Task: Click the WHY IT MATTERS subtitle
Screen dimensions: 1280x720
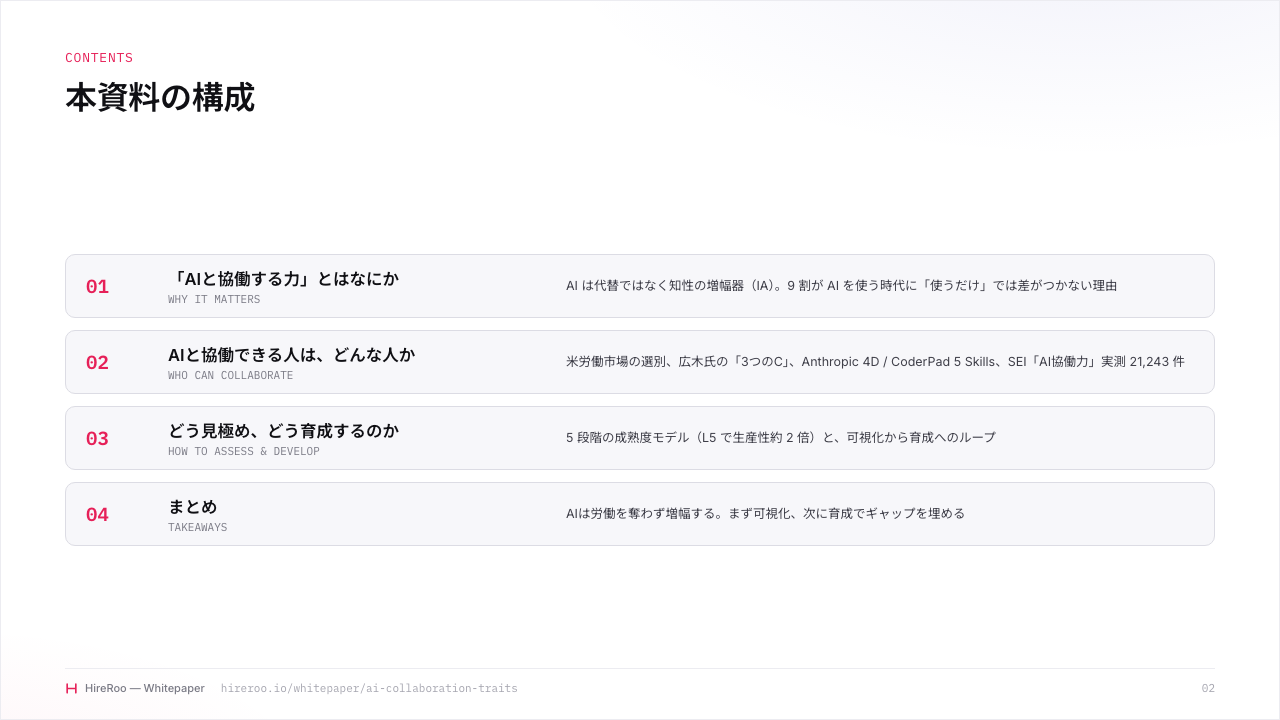Action: pos(214,300)
